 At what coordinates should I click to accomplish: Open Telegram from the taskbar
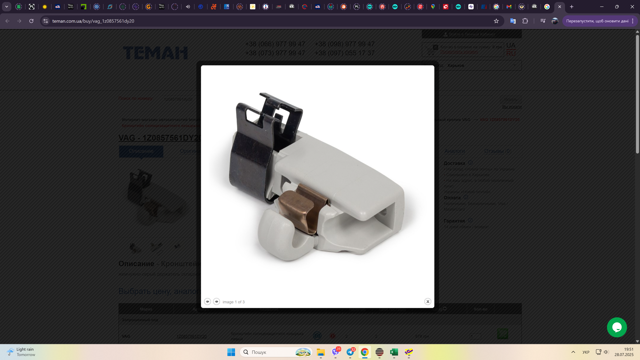[350, 352]
